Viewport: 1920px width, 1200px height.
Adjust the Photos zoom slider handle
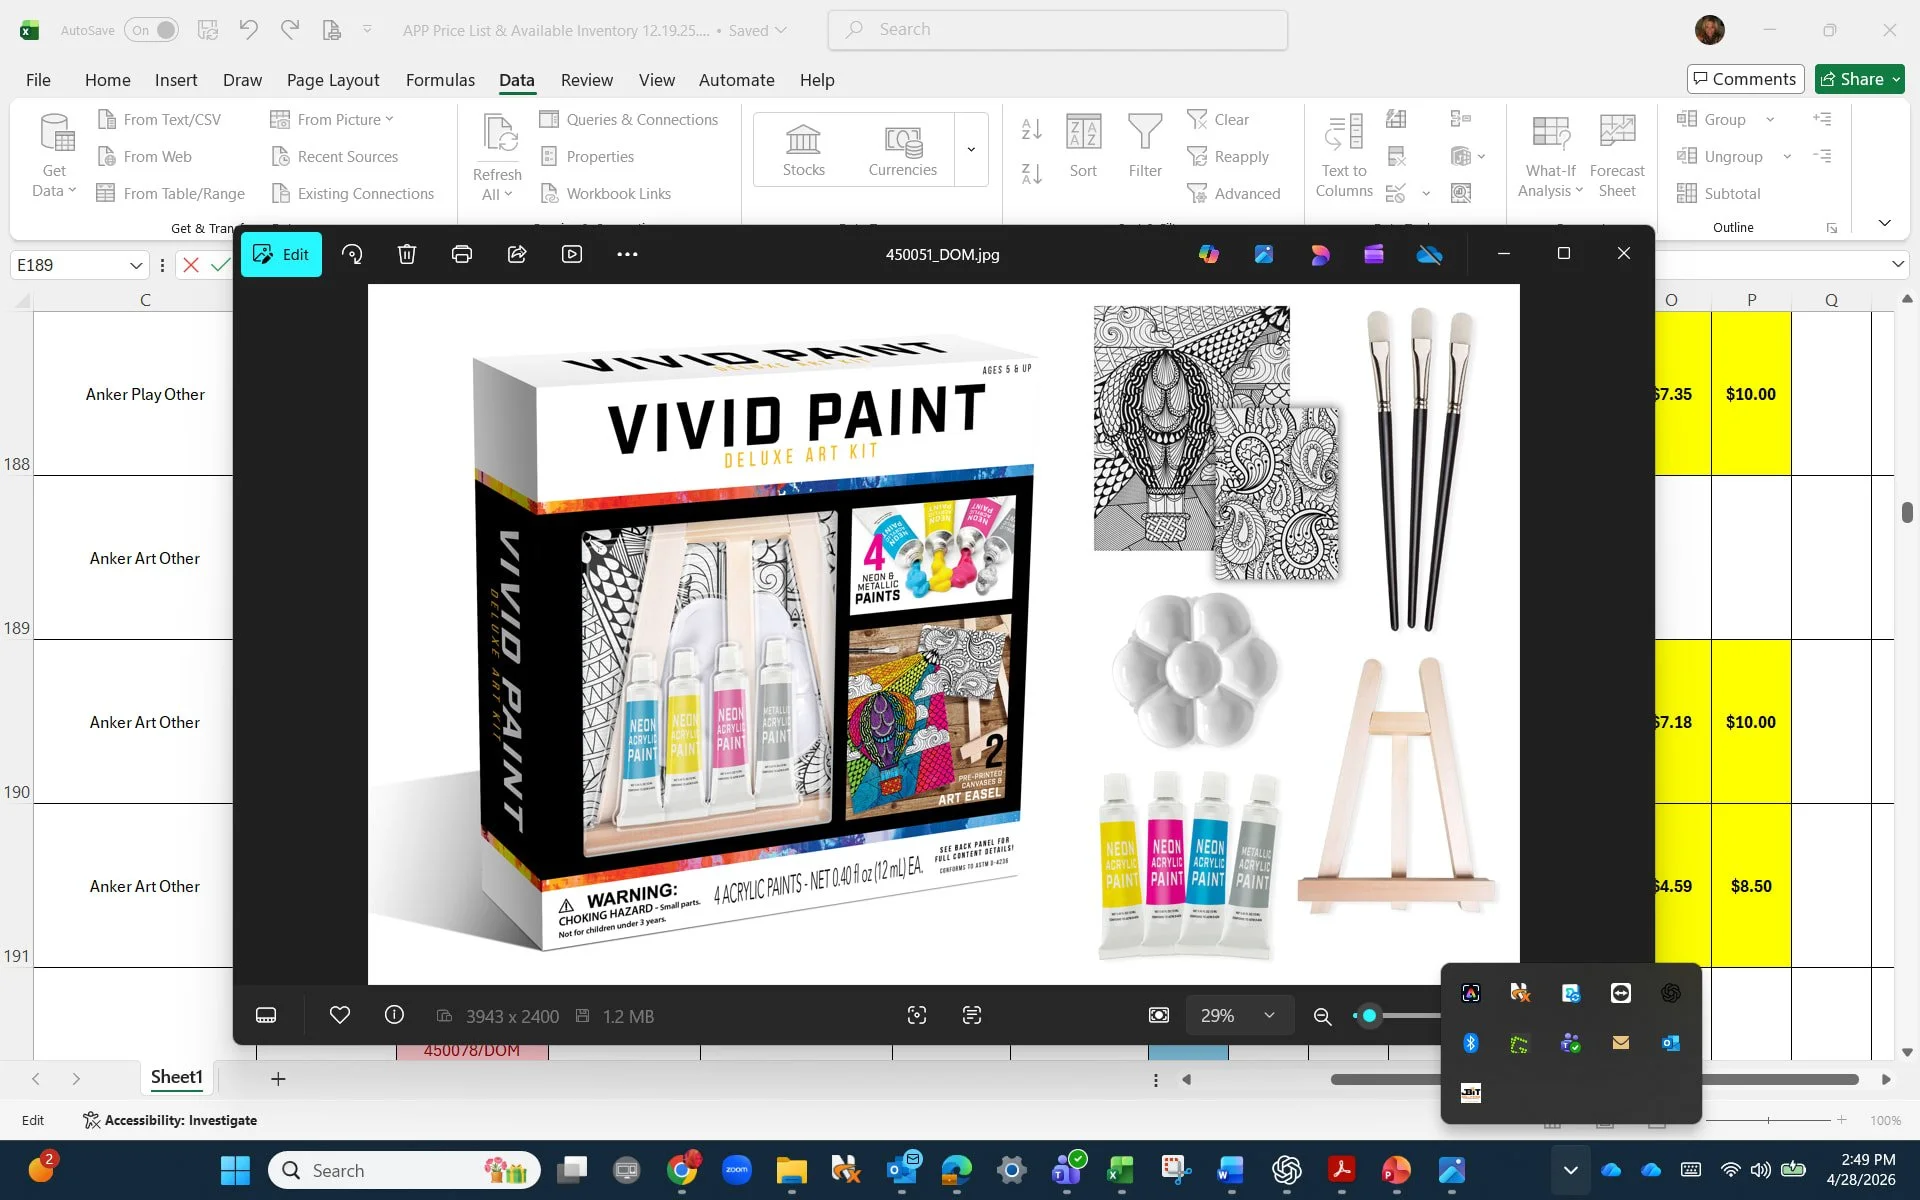(x=1369, y=1015)
